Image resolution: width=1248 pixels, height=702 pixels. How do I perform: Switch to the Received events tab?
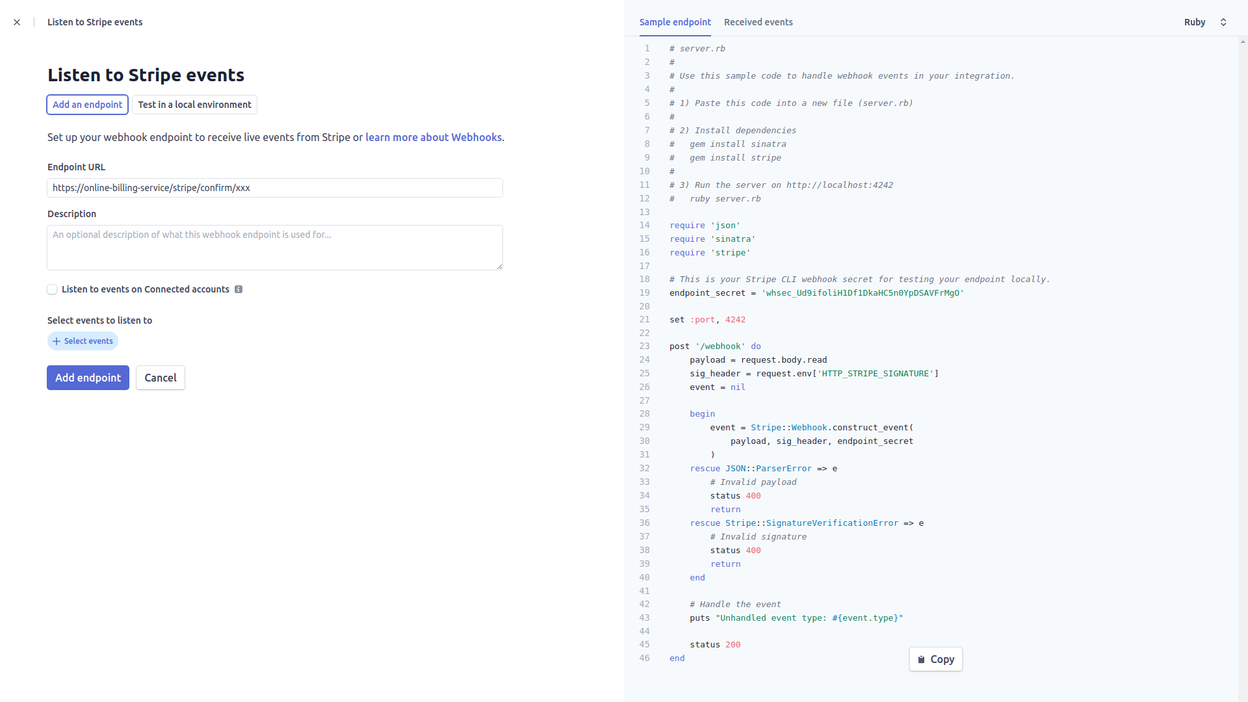tap(758, 22)
